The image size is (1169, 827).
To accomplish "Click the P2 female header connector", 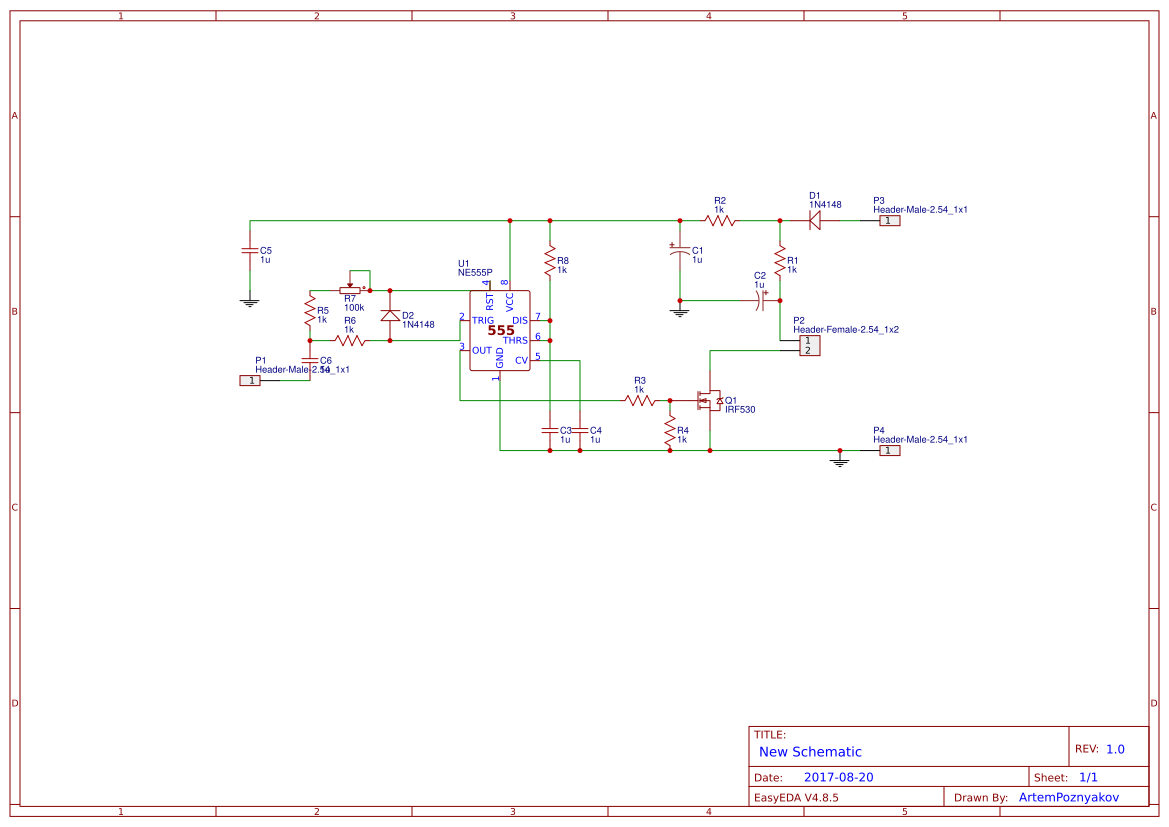I will click(810, 345).
